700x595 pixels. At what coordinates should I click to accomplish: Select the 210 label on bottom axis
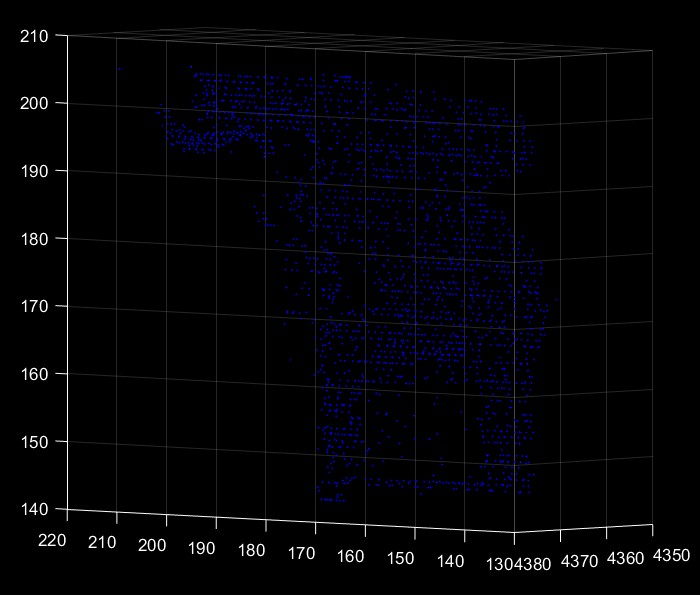click(103, 544)
